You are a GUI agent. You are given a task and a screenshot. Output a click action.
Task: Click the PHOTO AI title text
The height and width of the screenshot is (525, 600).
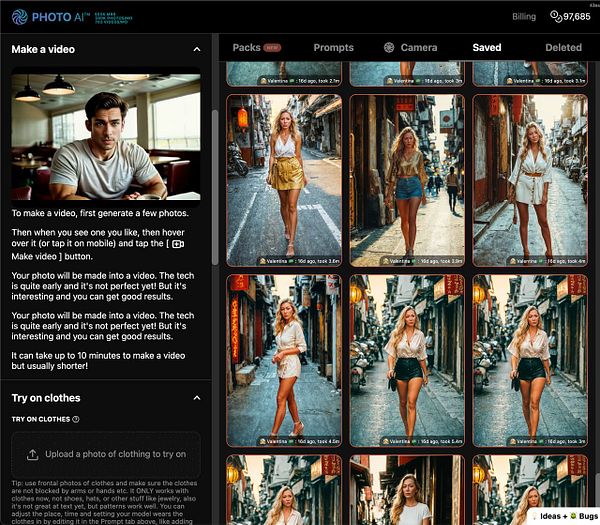coord(61,17)
